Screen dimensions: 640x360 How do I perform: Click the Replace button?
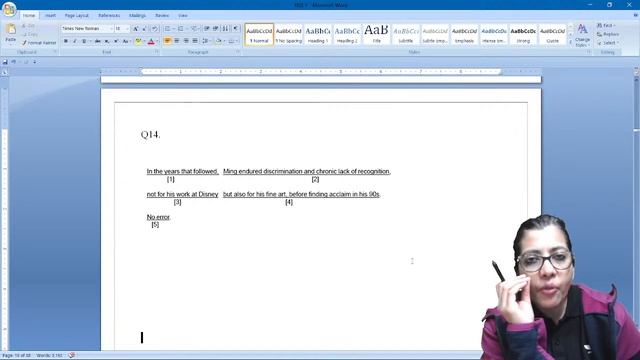tap(608, 34)
